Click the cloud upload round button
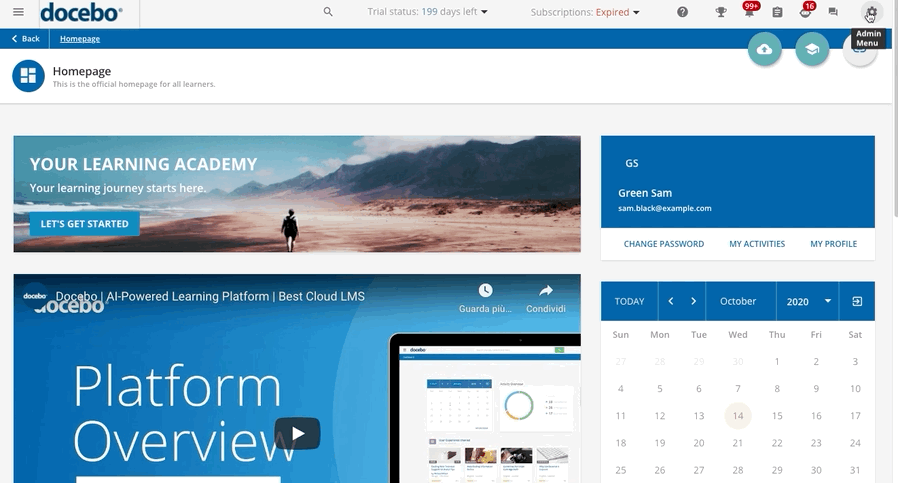 pyautogui.click(x=765, y=49)
